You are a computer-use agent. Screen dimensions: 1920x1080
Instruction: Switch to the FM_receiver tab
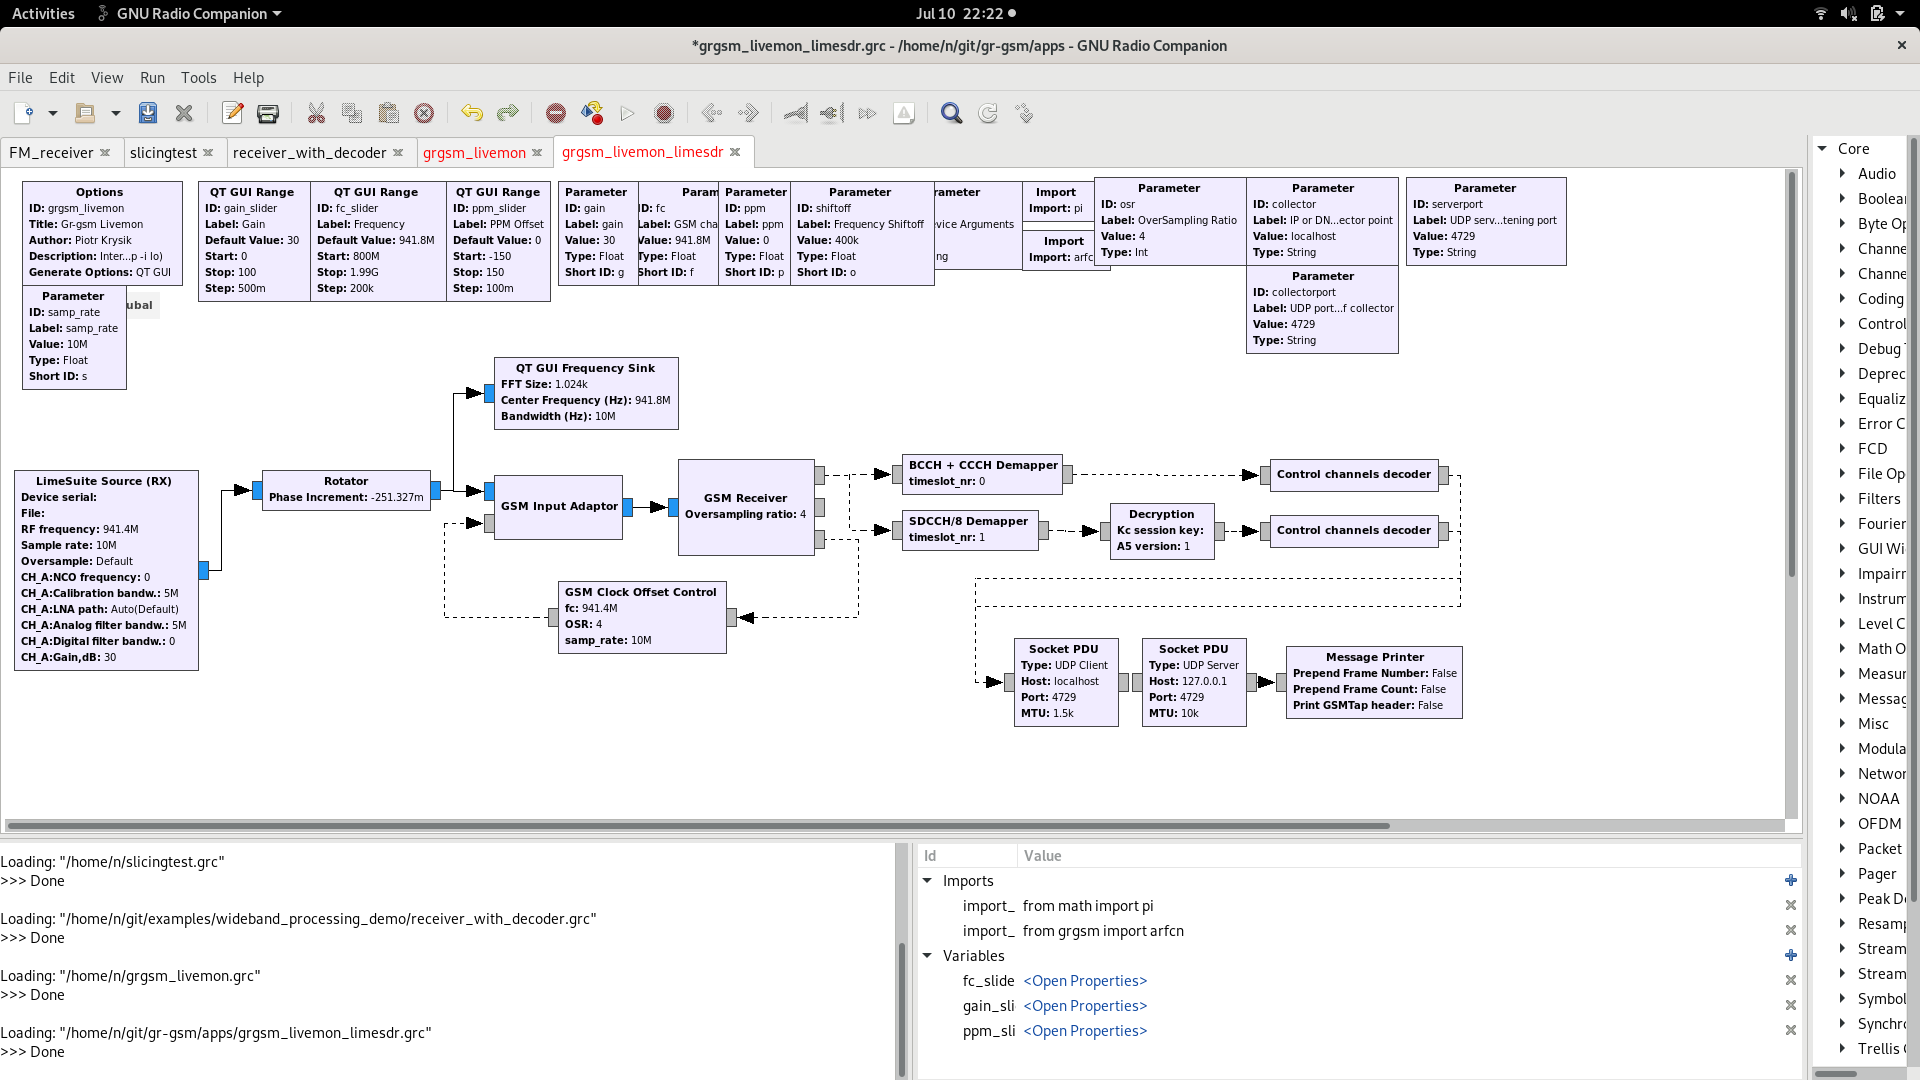[51, 152]
